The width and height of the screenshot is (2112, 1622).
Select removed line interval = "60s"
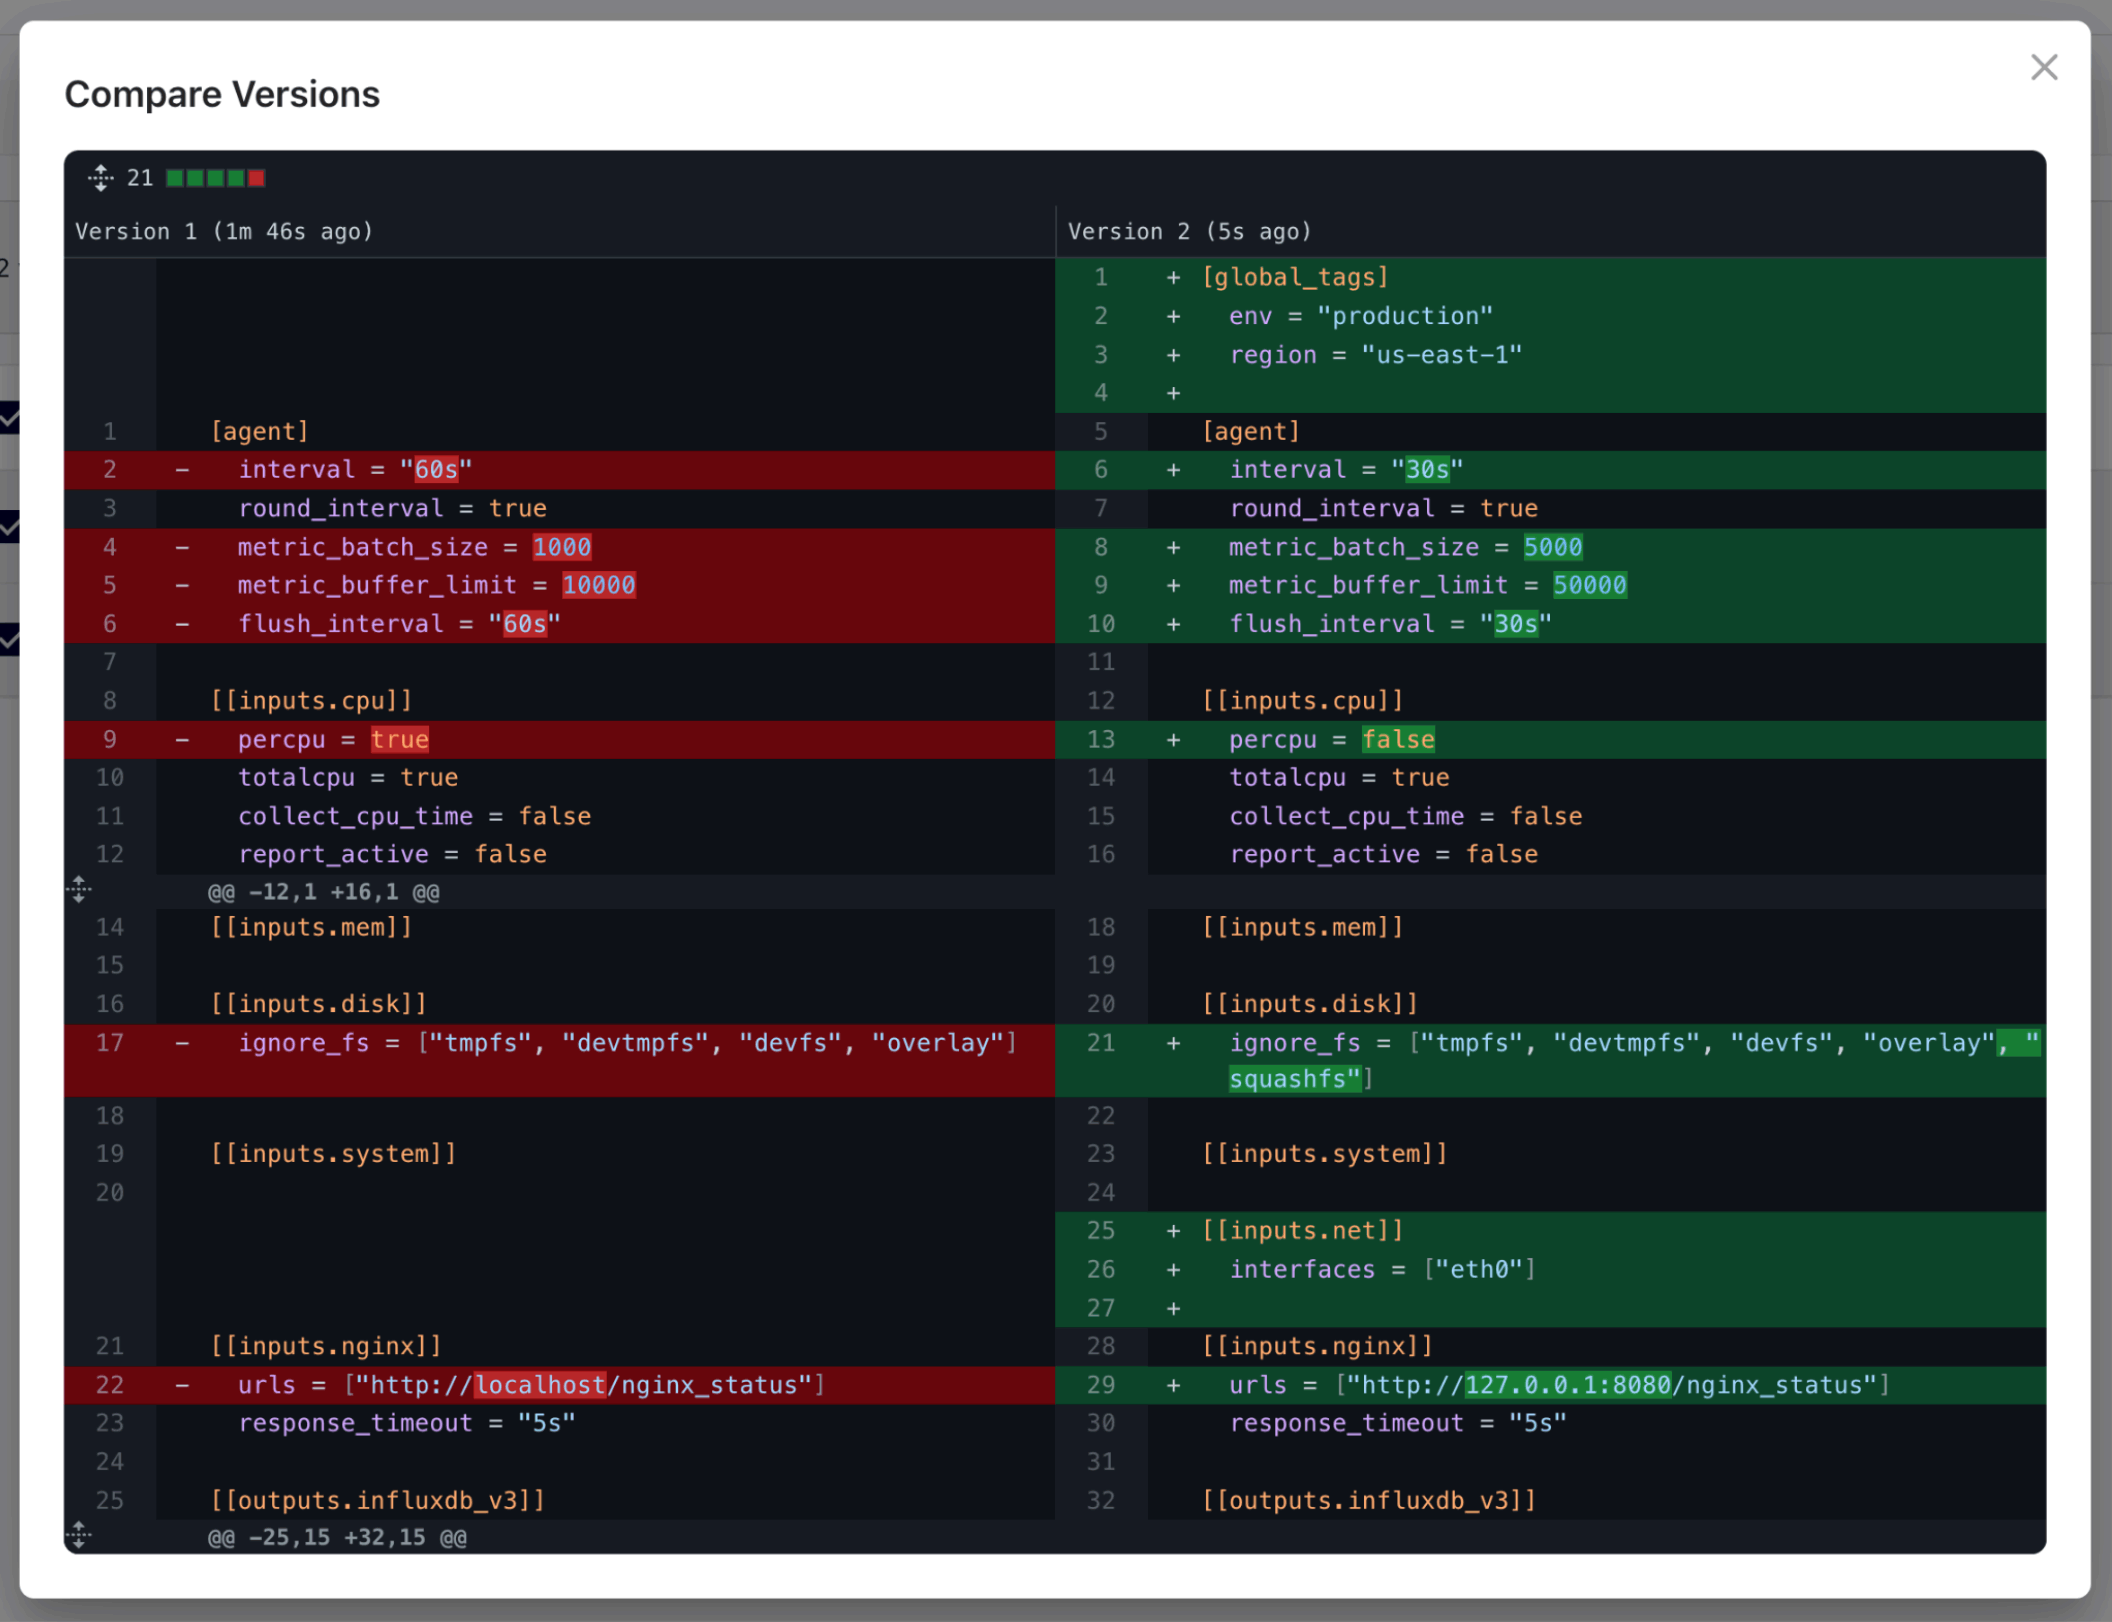[560, 470]
